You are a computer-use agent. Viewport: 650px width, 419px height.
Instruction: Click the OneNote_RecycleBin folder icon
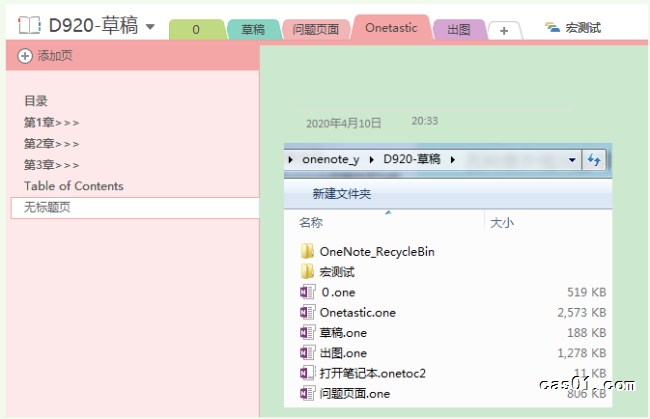pos(307,251)
